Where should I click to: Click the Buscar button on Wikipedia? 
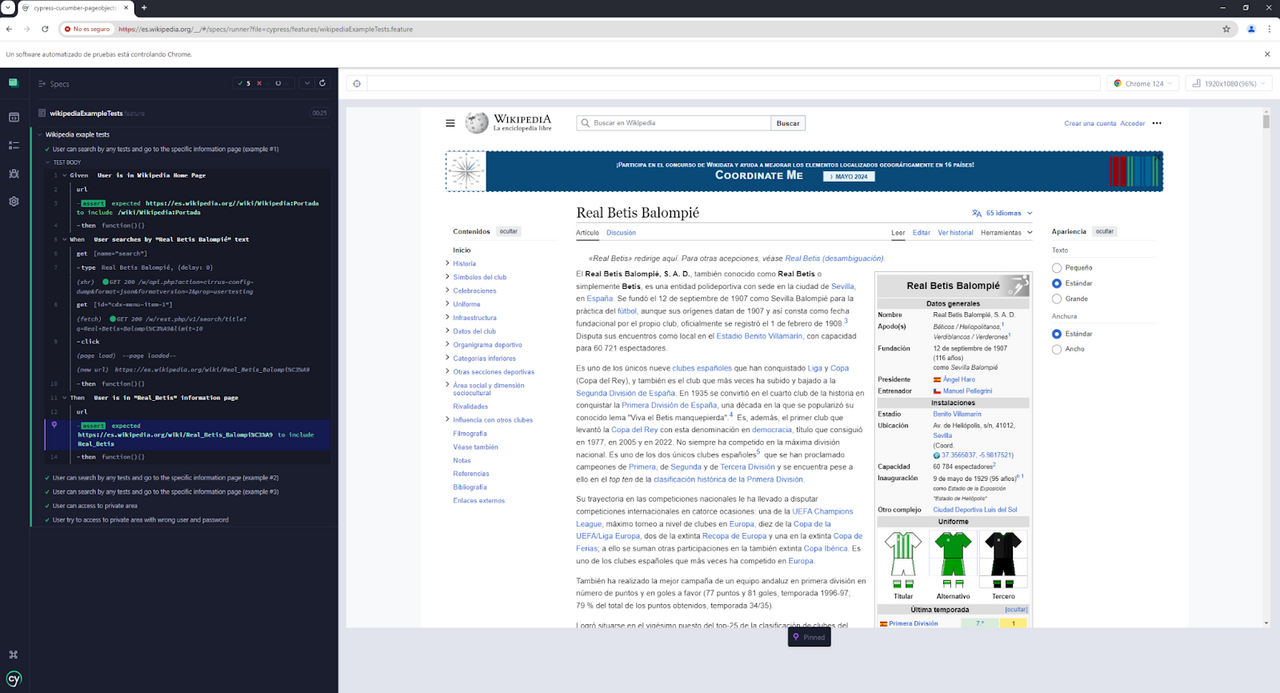click(788, 122)
